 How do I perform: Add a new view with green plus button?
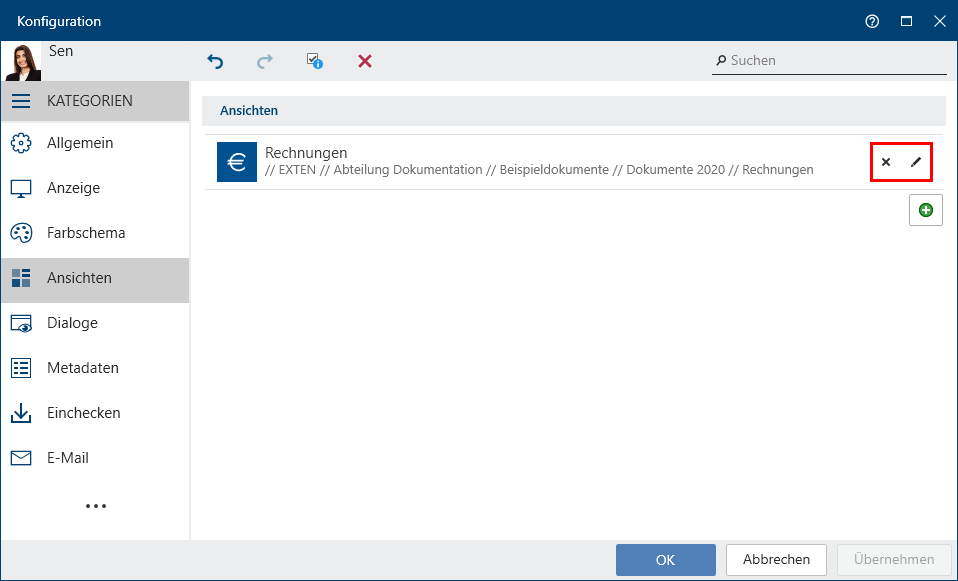926,210
